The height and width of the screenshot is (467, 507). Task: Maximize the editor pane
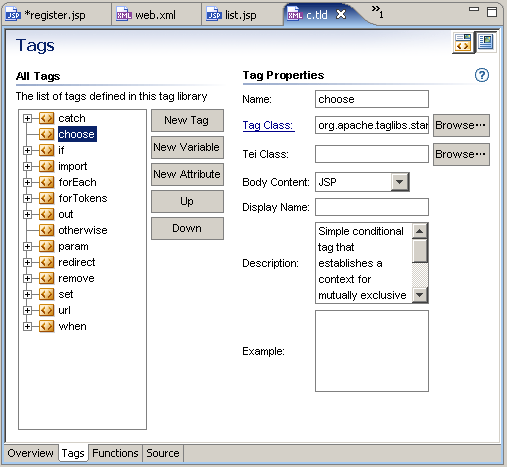[x=492, y=12]
